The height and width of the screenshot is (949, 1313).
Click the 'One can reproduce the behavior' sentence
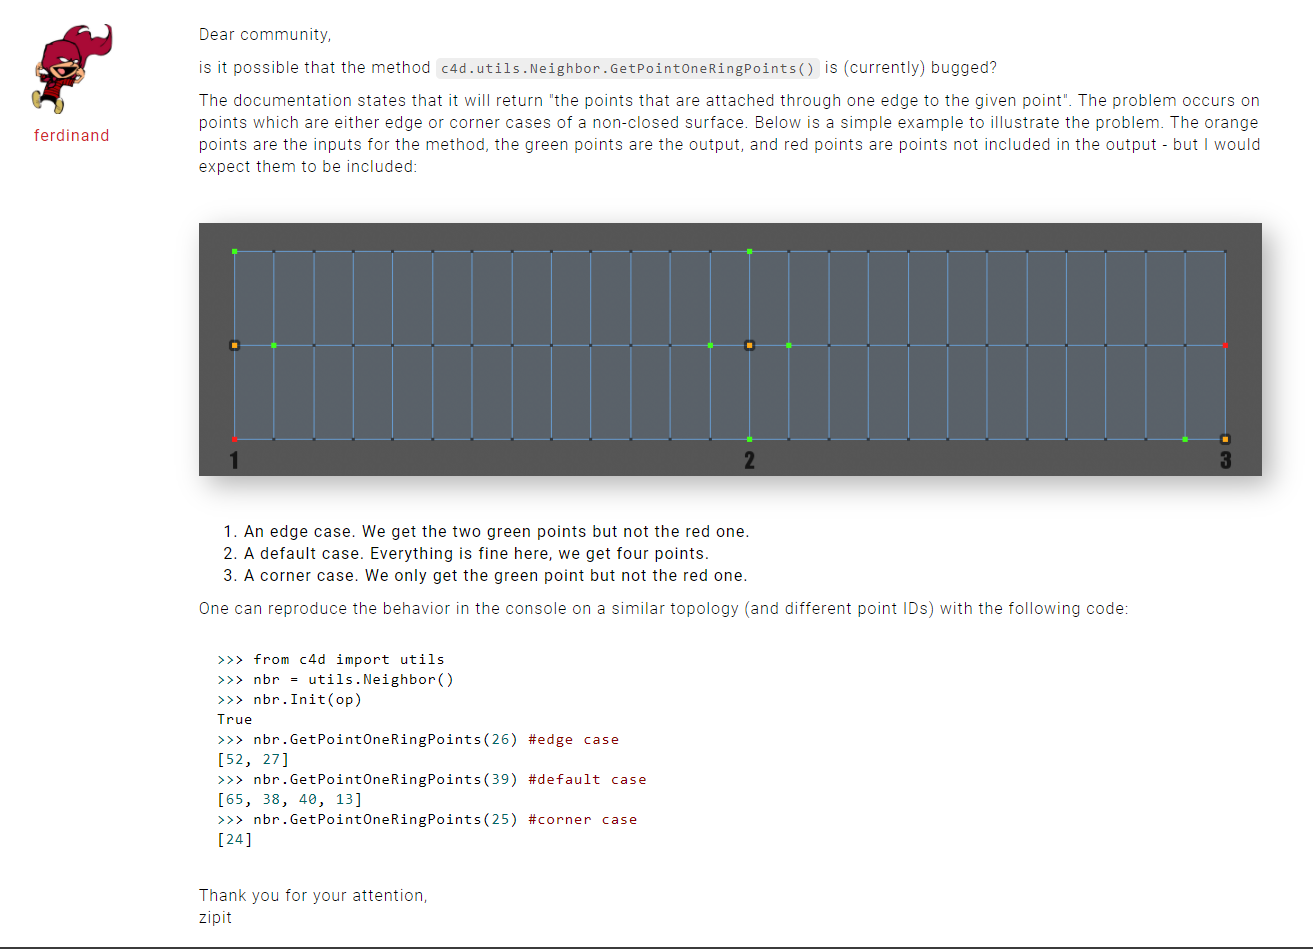click(663, 609)
